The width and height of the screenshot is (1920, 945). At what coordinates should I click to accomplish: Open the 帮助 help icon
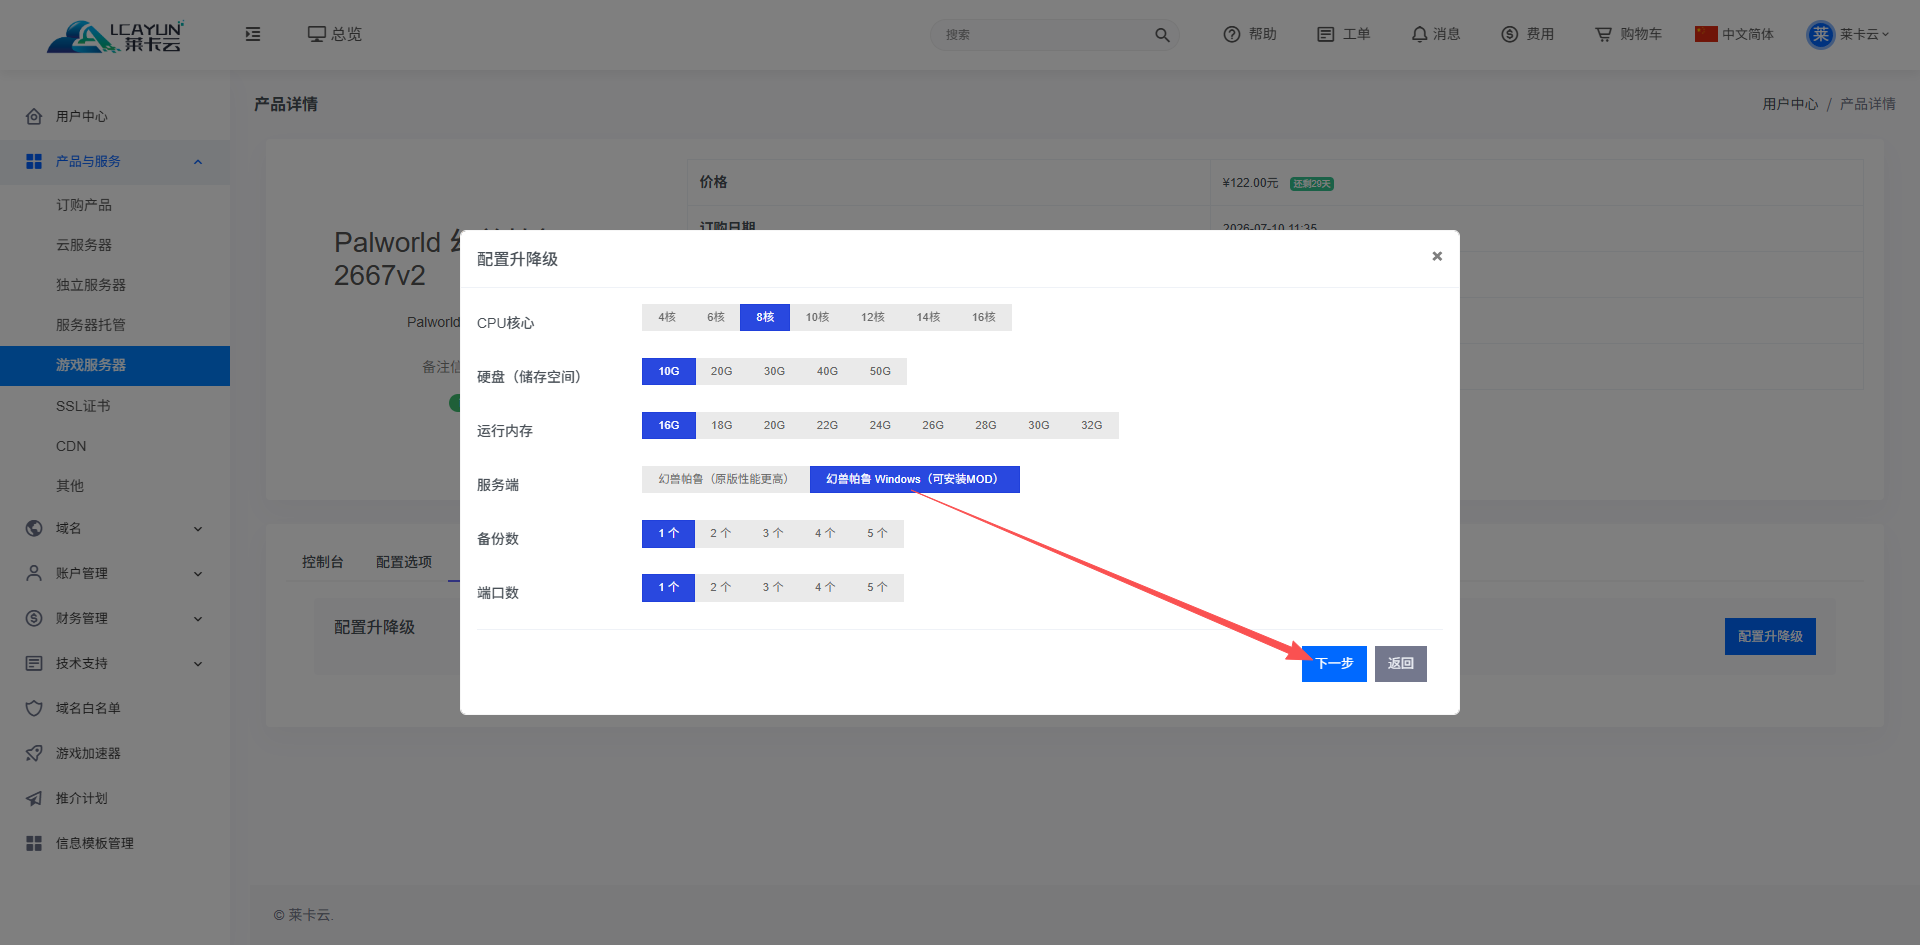pyautogui.click(x=1232, y=34)
